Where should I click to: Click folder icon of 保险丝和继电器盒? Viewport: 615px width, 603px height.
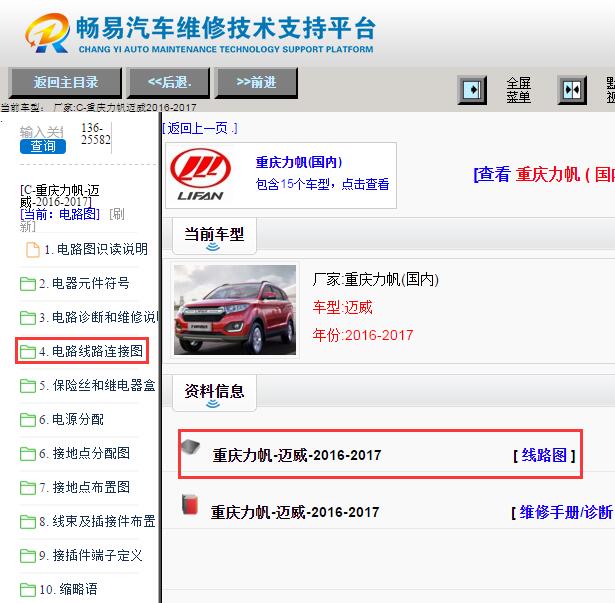[x=27, y=386]
